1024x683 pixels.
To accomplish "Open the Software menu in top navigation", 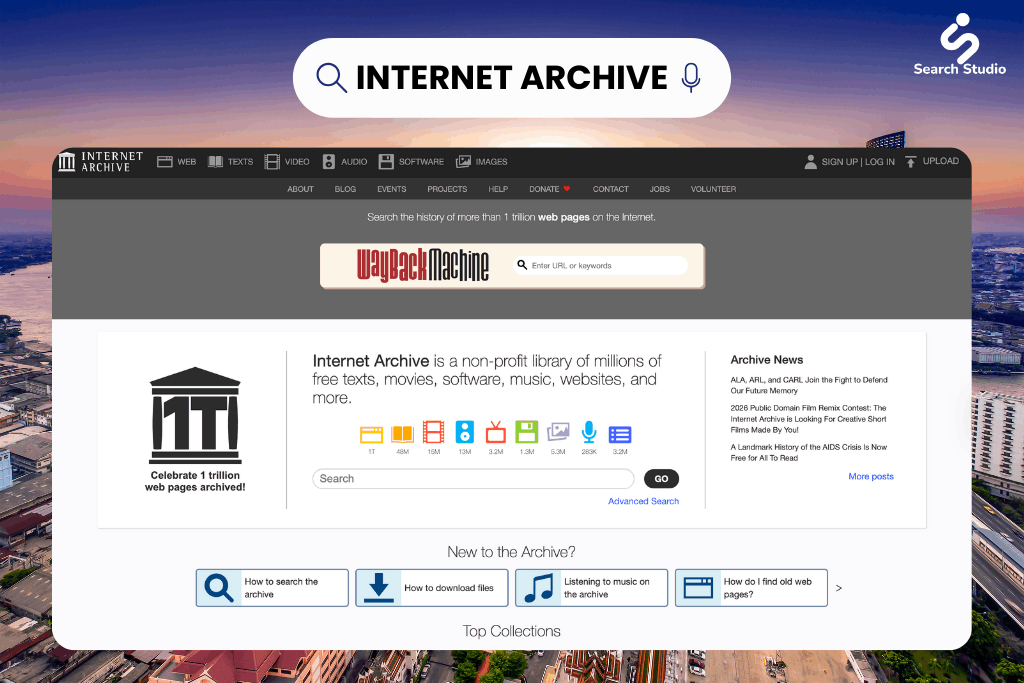I will [x=411, y=162].
